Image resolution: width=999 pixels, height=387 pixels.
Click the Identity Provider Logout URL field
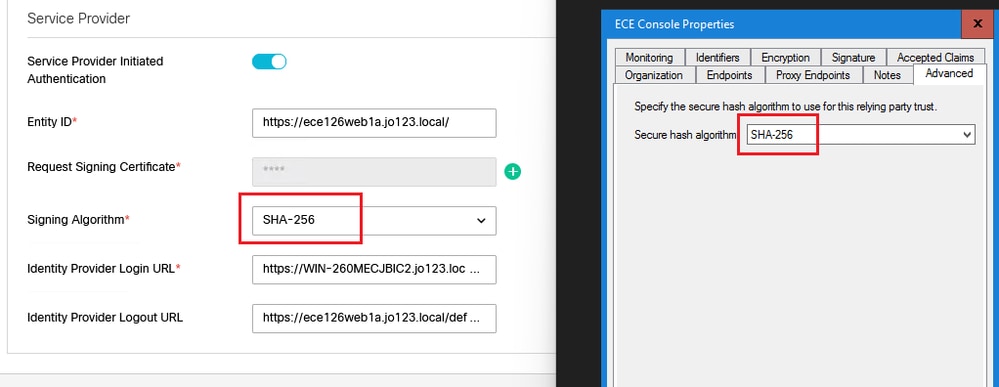[x=374, y=318]
